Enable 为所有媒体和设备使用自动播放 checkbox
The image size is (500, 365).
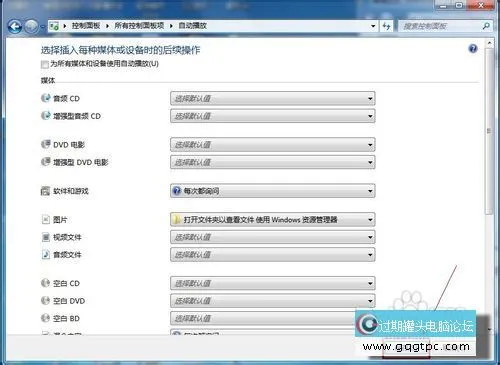click(44, 64)
